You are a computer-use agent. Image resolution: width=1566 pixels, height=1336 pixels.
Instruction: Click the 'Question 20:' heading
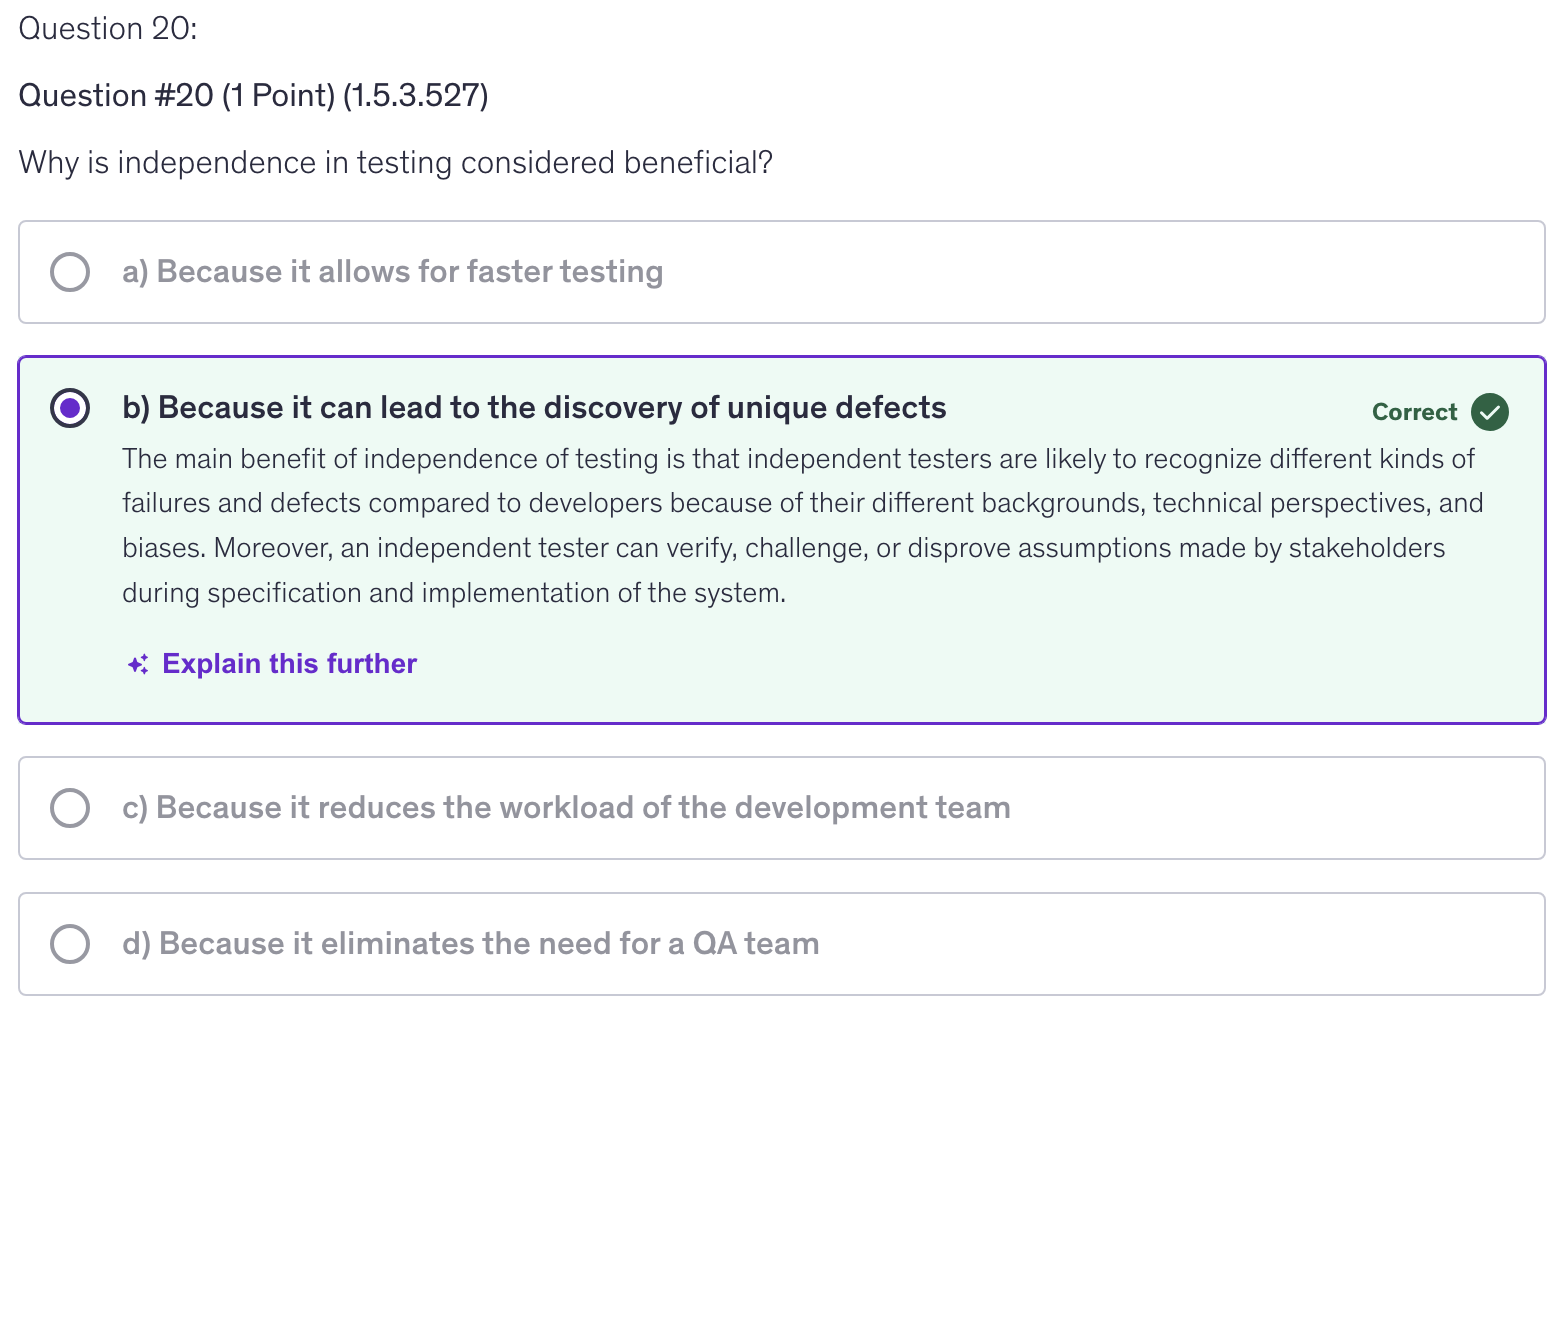point(108,29)
